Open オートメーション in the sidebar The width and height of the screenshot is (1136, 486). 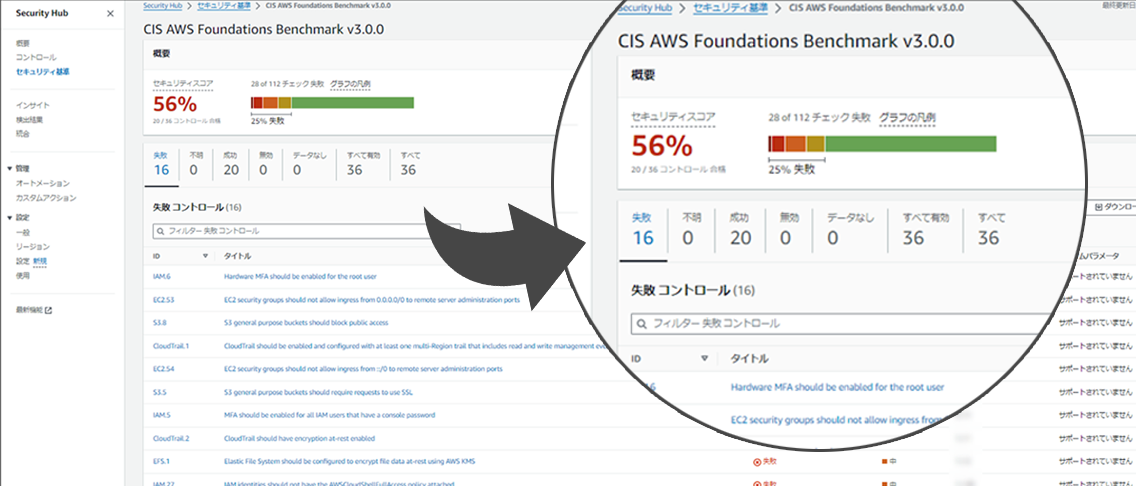43,183
